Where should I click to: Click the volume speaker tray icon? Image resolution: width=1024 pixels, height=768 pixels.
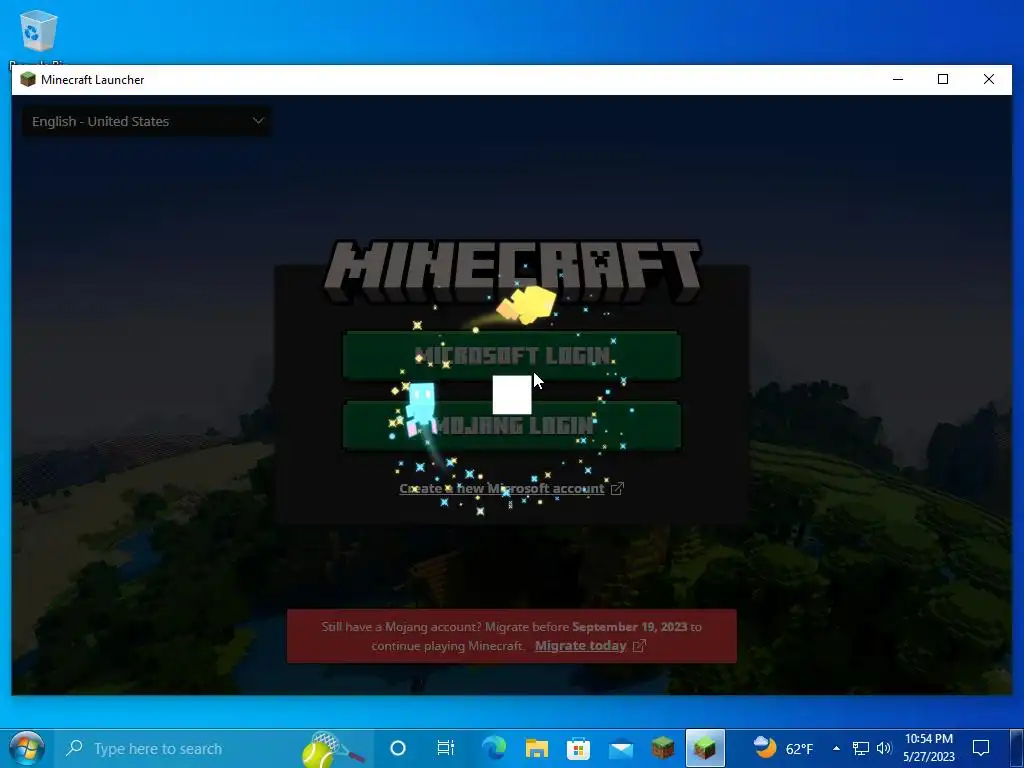(884, 748)
